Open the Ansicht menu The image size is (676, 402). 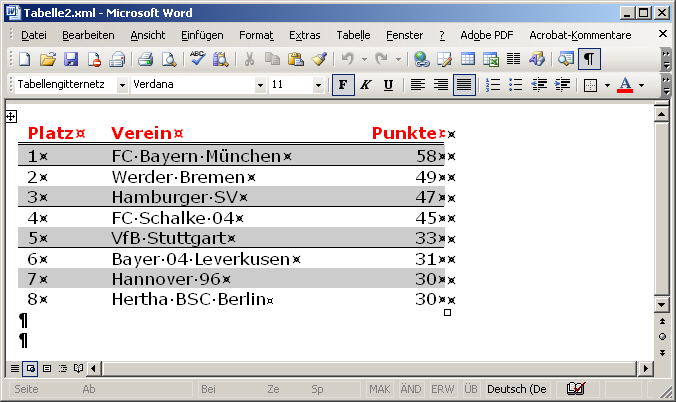click(x=148, y=35)
